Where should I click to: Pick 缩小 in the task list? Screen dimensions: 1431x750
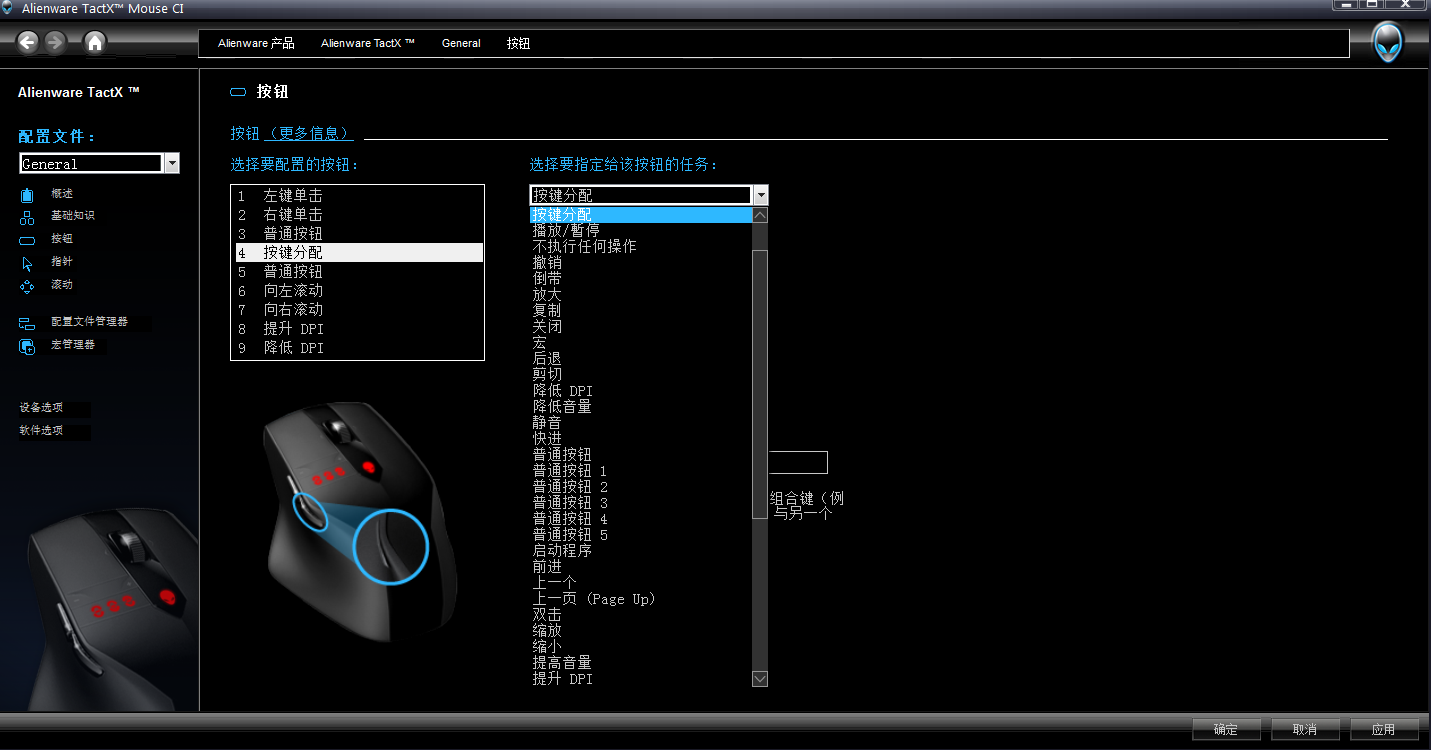pyautogui.click(x=641, y=647)
